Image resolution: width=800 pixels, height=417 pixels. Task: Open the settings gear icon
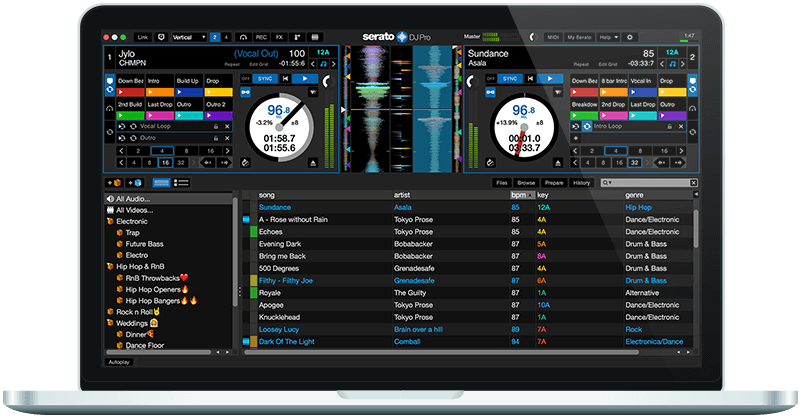(630, 37)
